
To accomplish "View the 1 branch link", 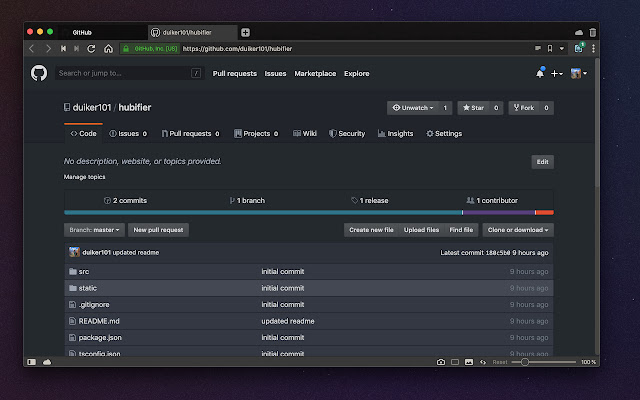I will click(x=247, y=200).
